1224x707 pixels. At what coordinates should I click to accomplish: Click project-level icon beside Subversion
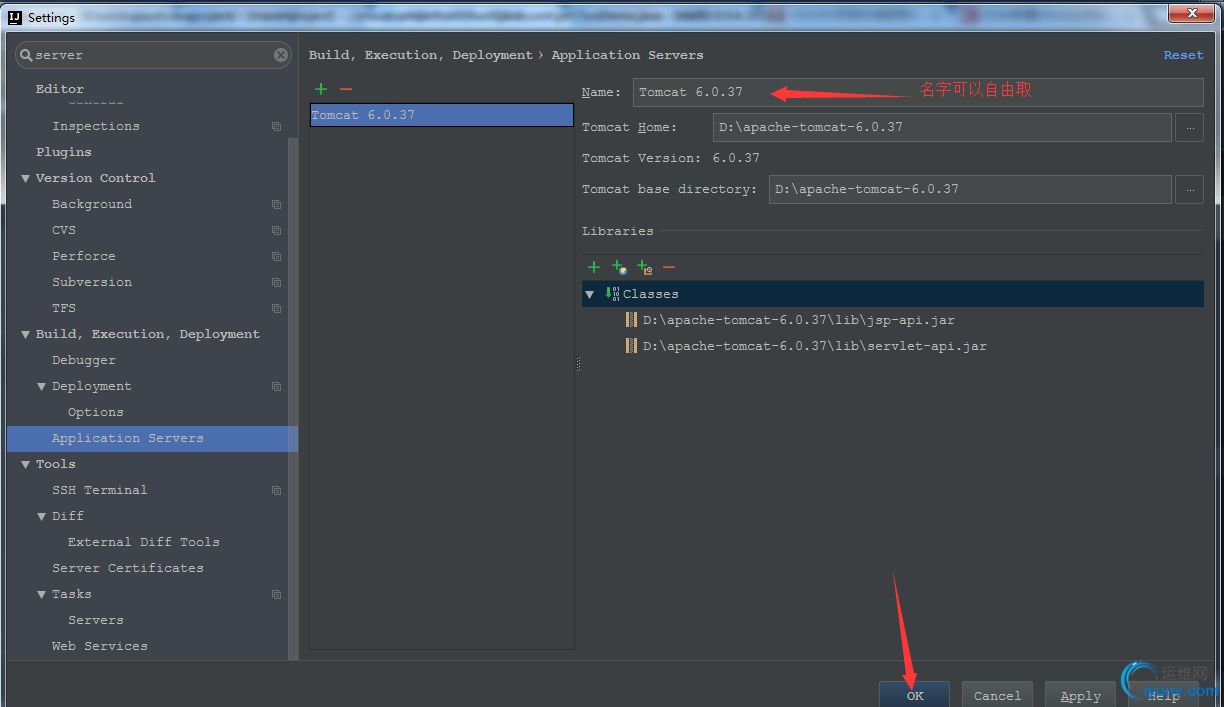coord(276,283)
